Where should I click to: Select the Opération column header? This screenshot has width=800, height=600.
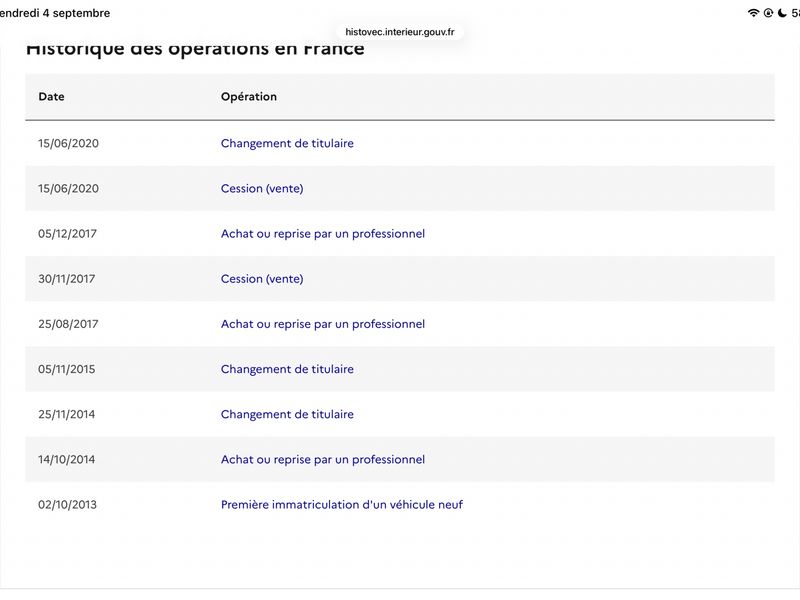coord(248,96)
